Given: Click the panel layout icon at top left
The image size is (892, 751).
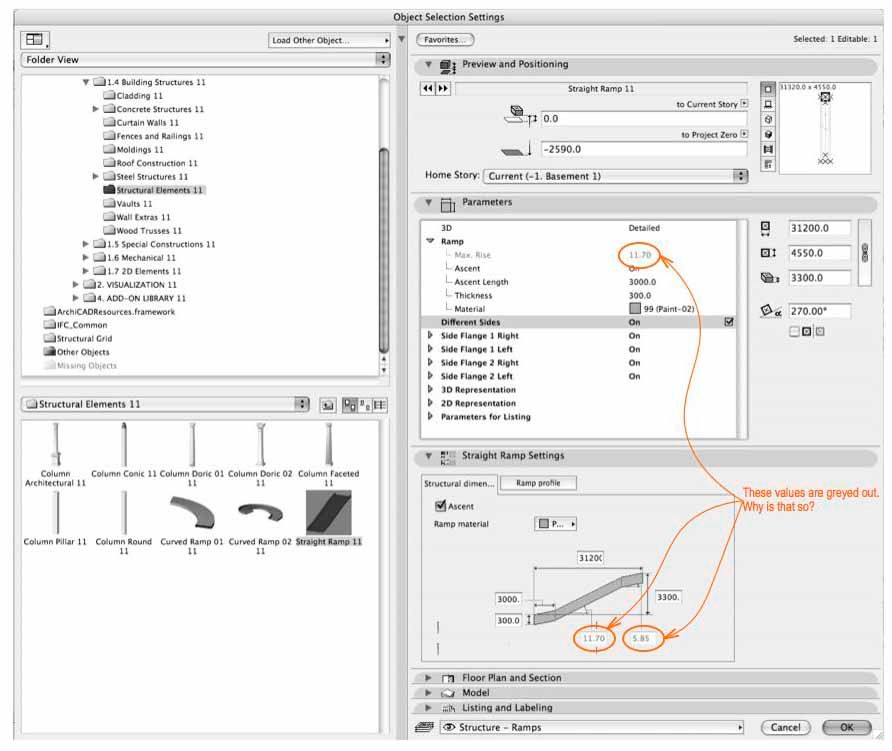Looking at the screenshot, I should tap(35, 39).
